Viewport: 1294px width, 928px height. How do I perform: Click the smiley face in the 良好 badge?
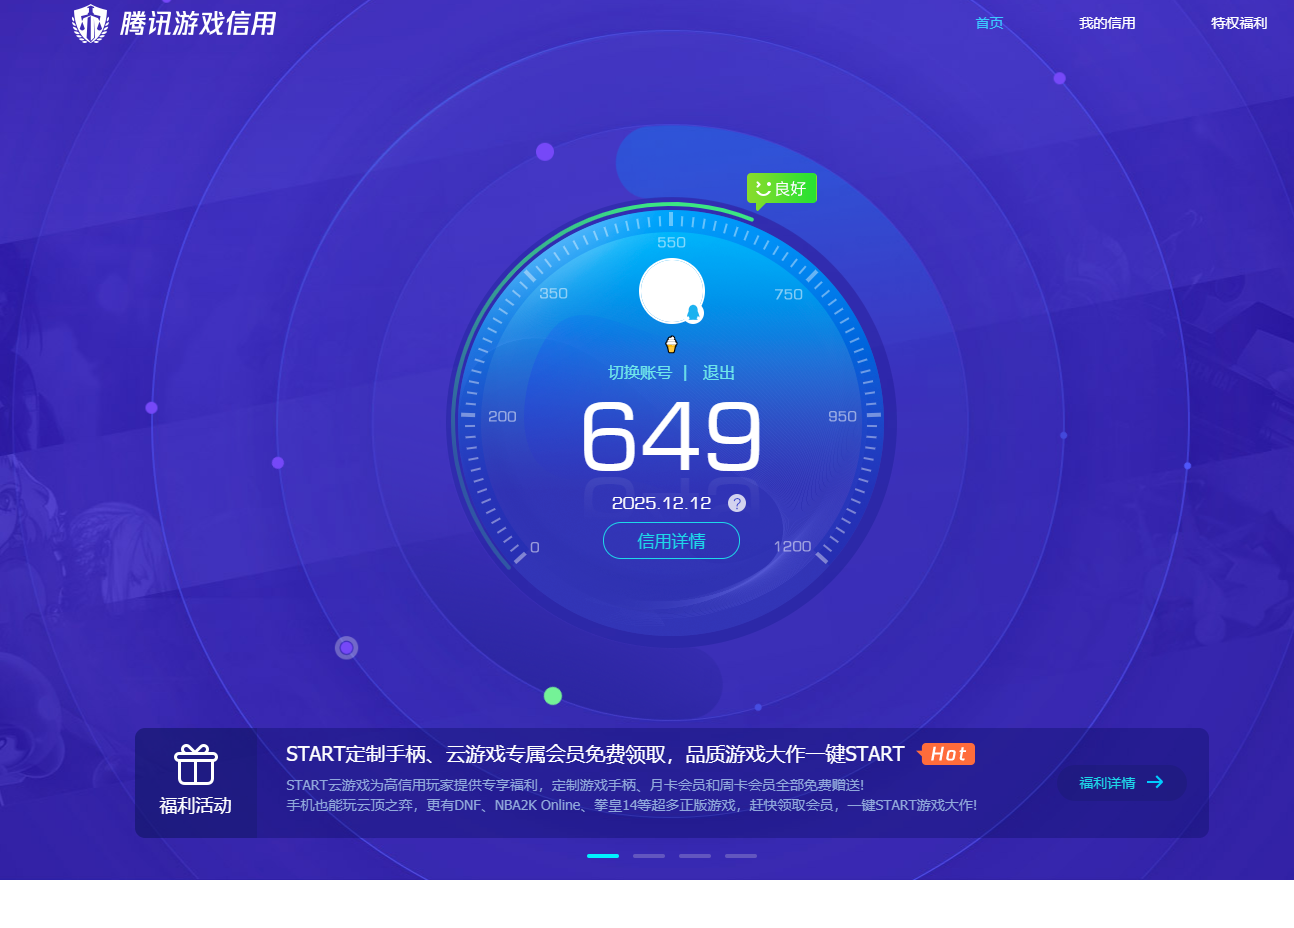pos(763,188)
